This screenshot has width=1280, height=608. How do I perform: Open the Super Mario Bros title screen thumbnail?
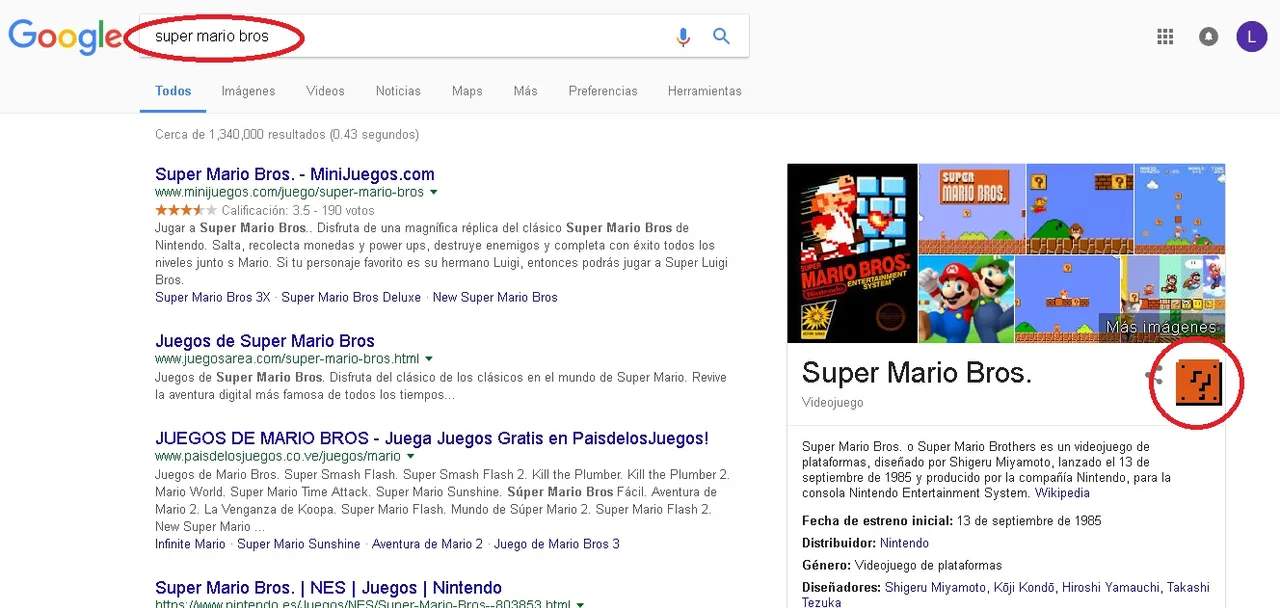[x=971, y=208]
